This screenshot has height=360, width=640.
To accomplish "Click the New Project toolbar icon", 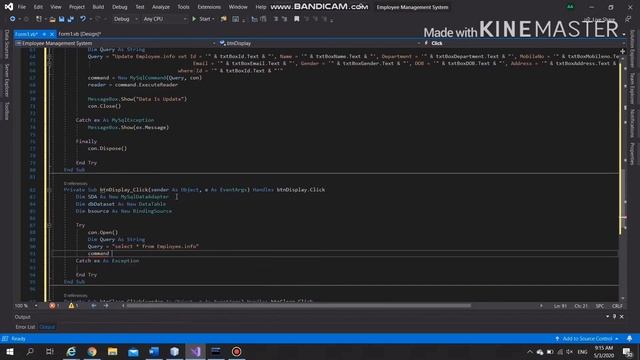I will [x=39, y=19].
